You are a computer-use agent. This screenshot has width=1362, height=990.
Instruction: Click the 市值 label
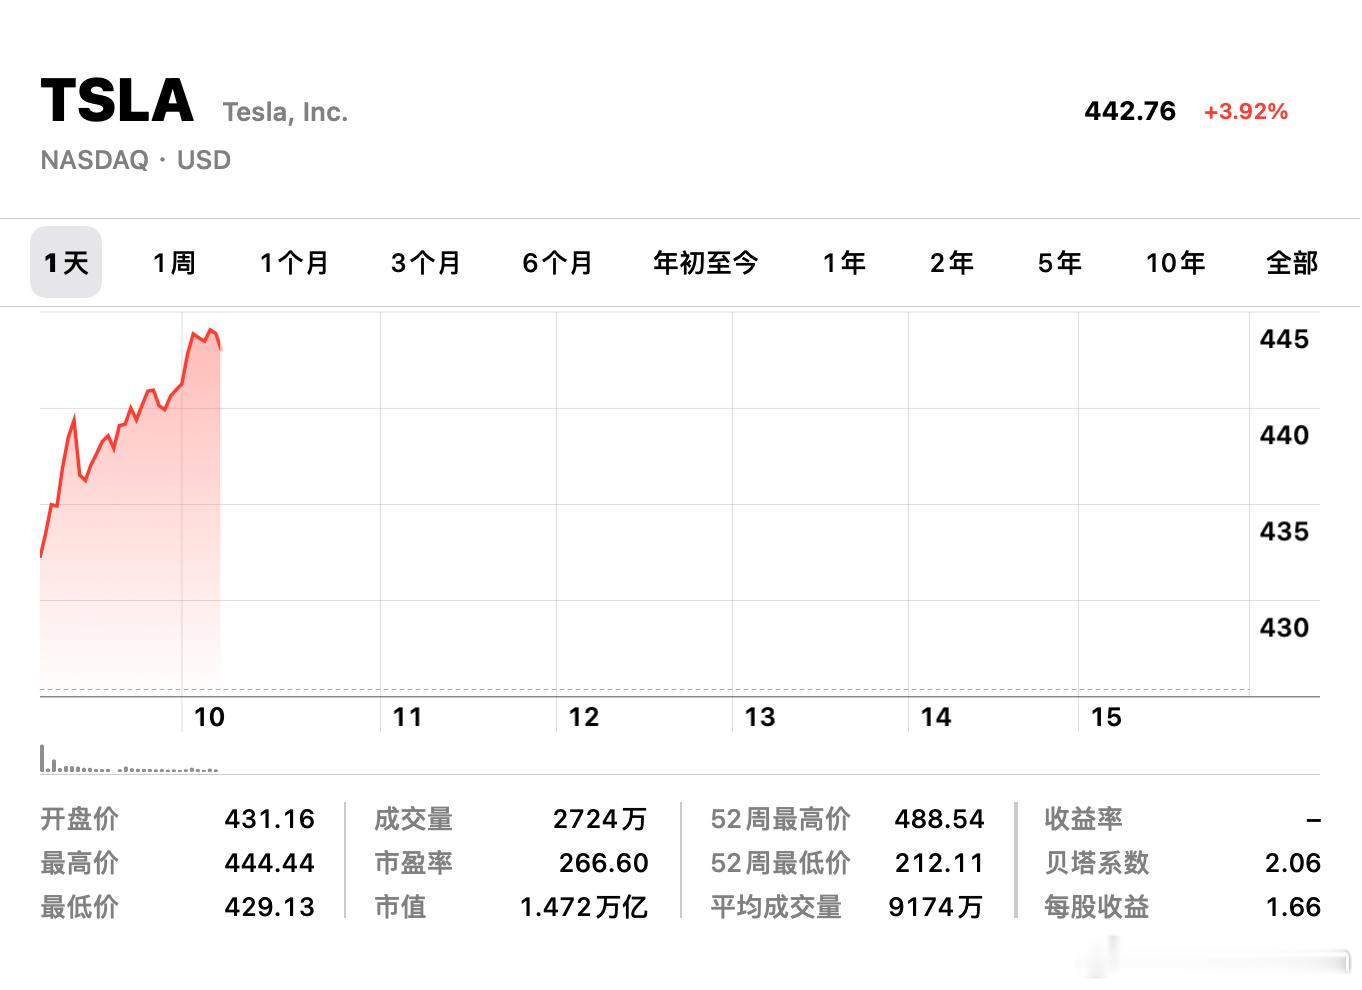point(400,907)
